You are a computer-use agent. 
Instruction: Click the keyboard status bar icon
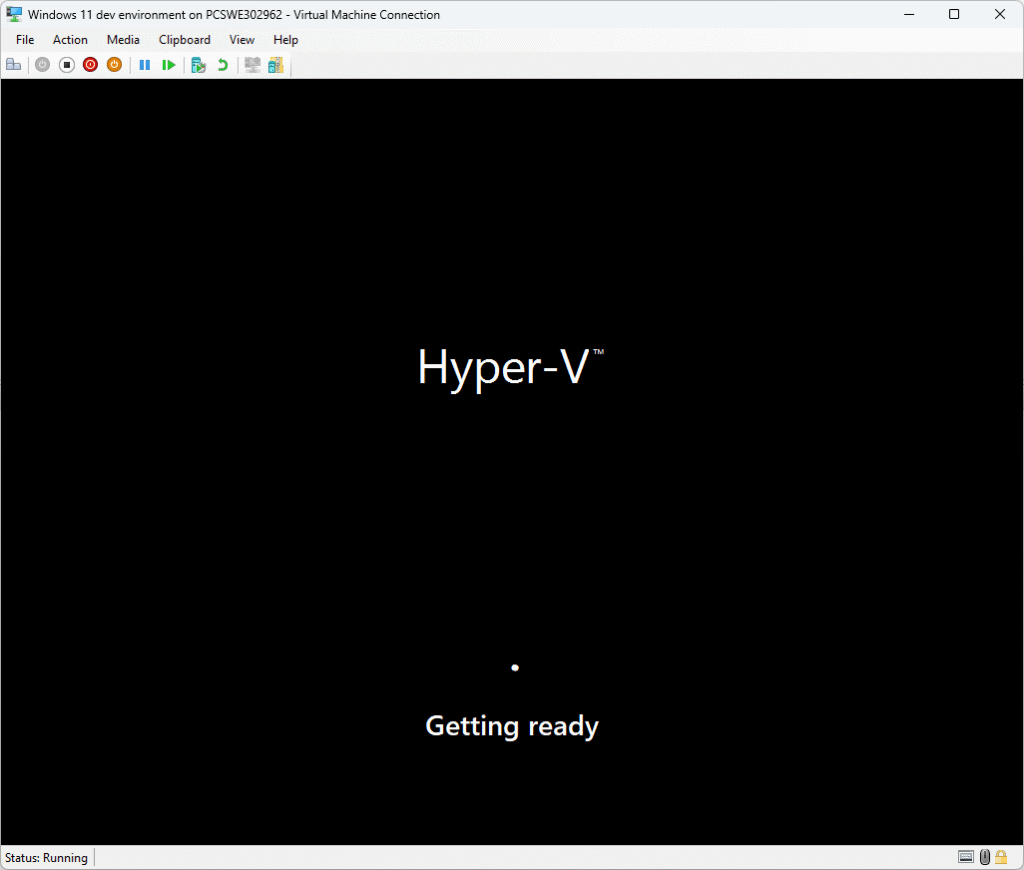click(x=966, y=857)
